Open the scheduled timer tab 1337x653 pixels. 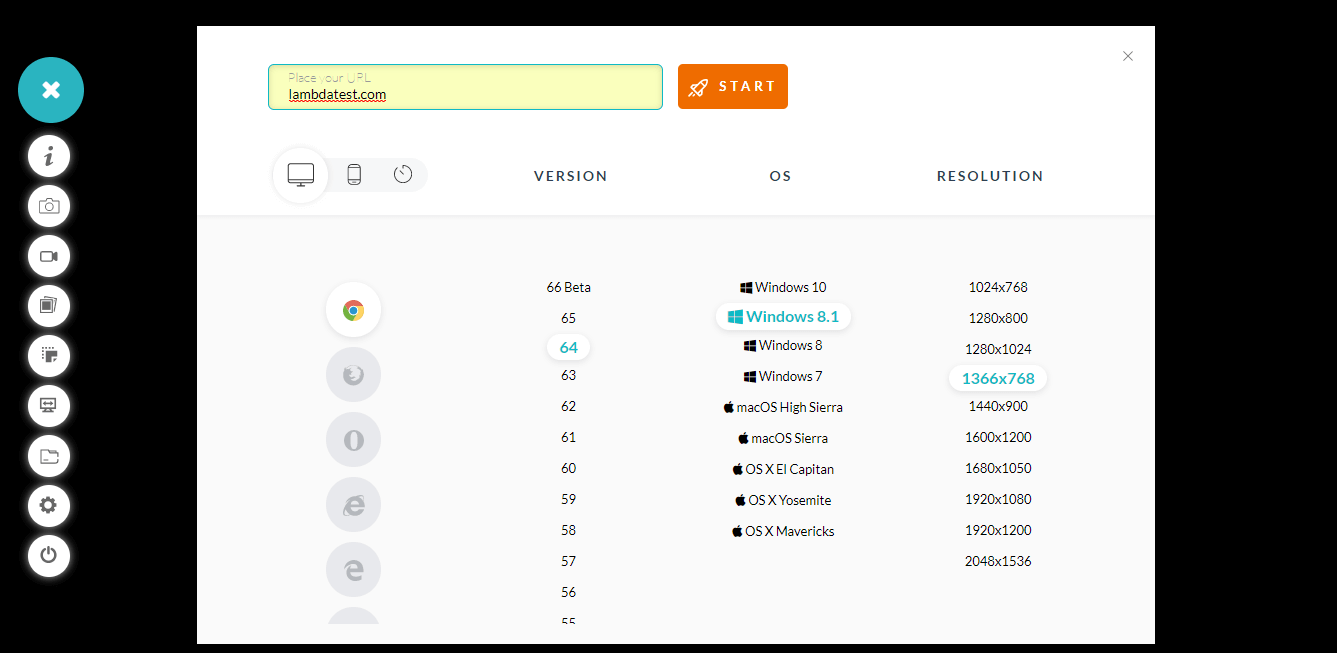403,174
